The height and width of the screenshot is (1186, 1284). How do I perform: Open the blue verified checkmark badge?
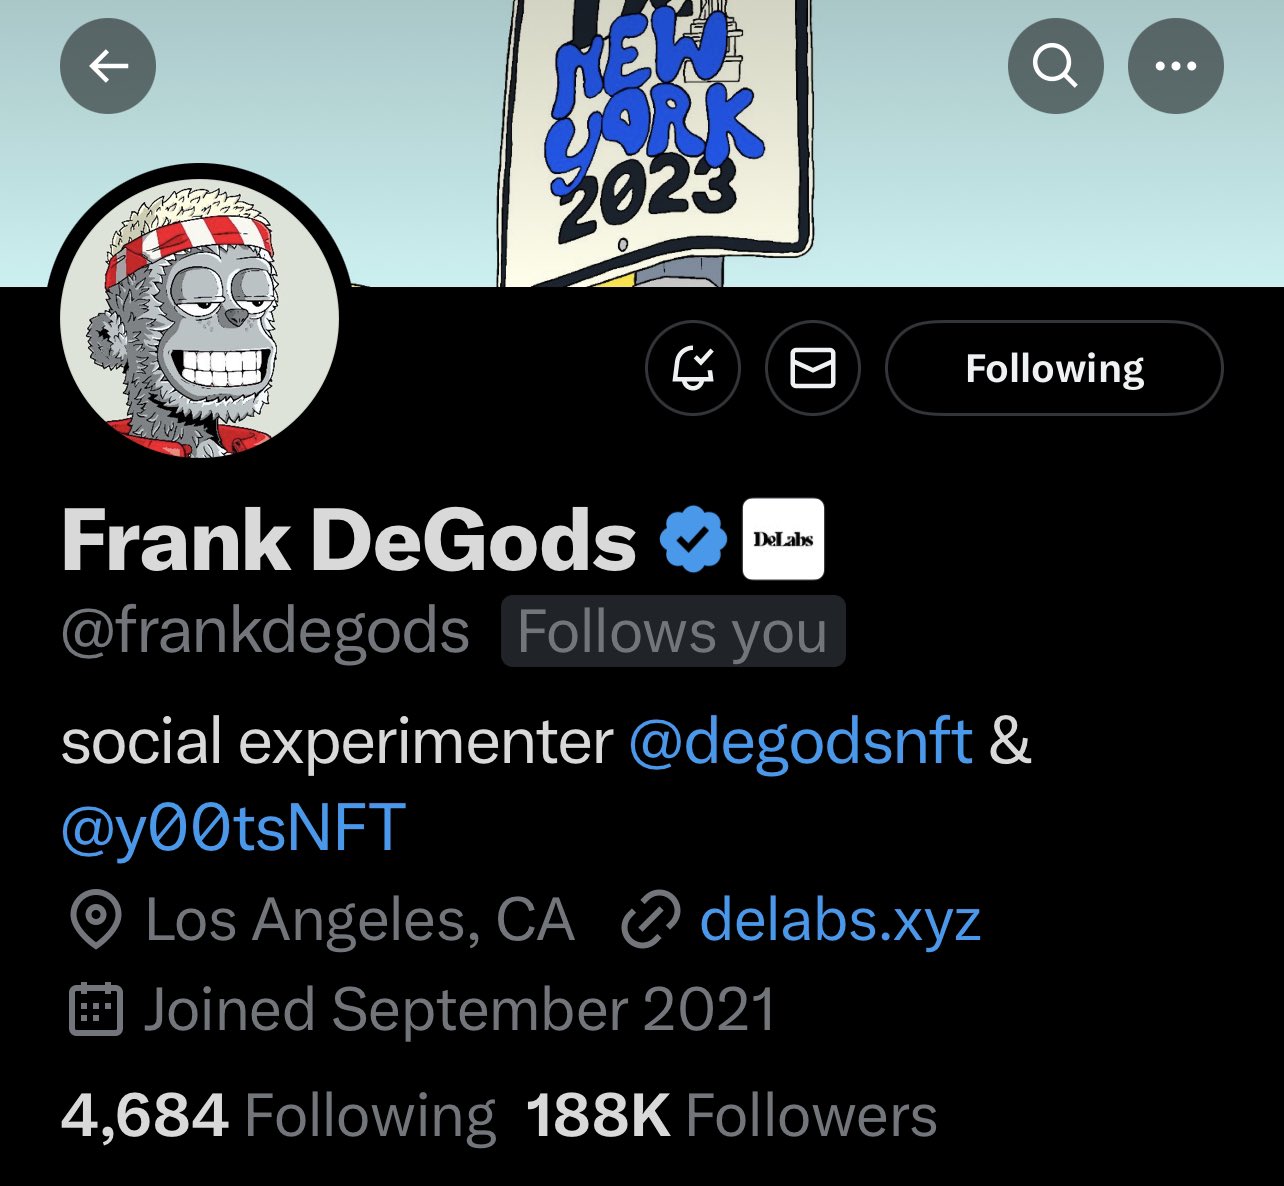click(x=693, y=539)
